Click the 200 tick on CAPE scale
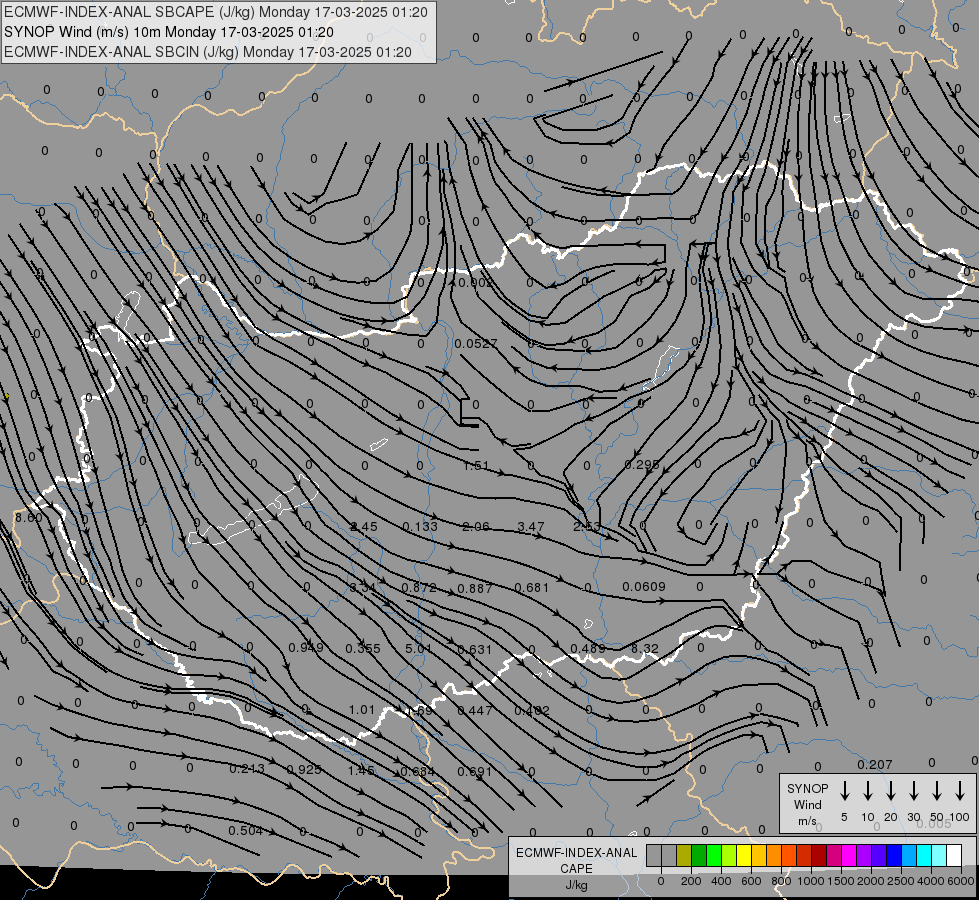979x900 pixels. click(691, 881)
